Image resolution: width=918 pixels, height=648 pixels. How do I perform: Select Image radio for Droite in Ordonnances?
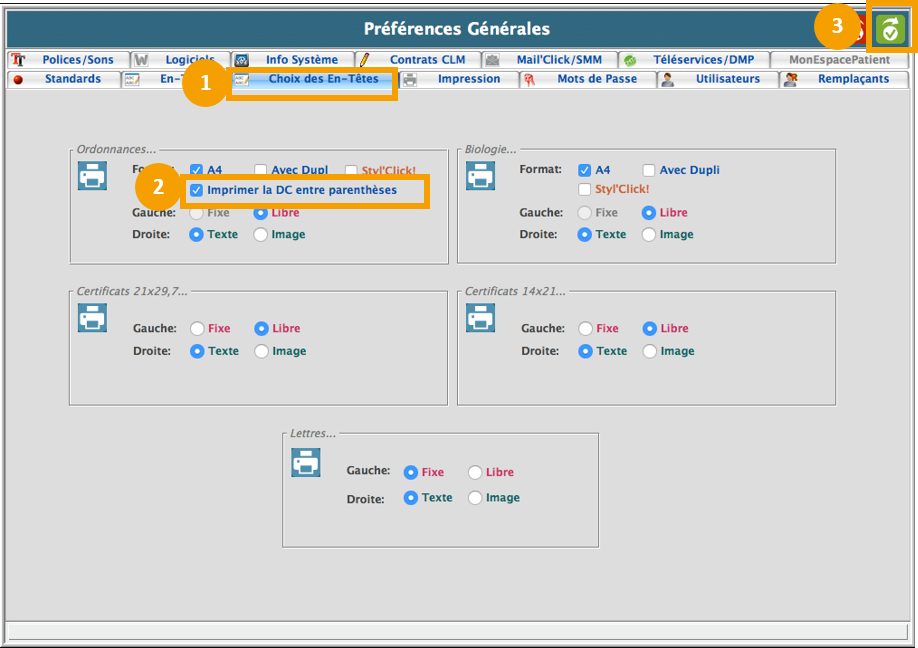click(x=261, y=235)
